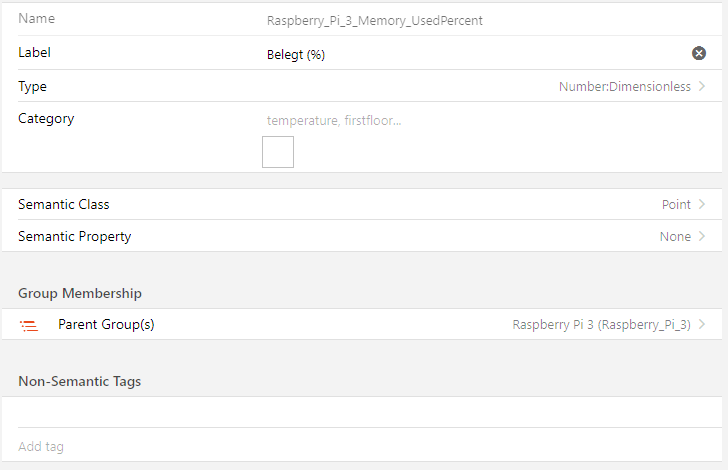The height and width of the screenshot is (470, 728).
Task: Open Raspberry Pi 3 (Raspberry_Pi_3) group selection
Action: point(601,325)
